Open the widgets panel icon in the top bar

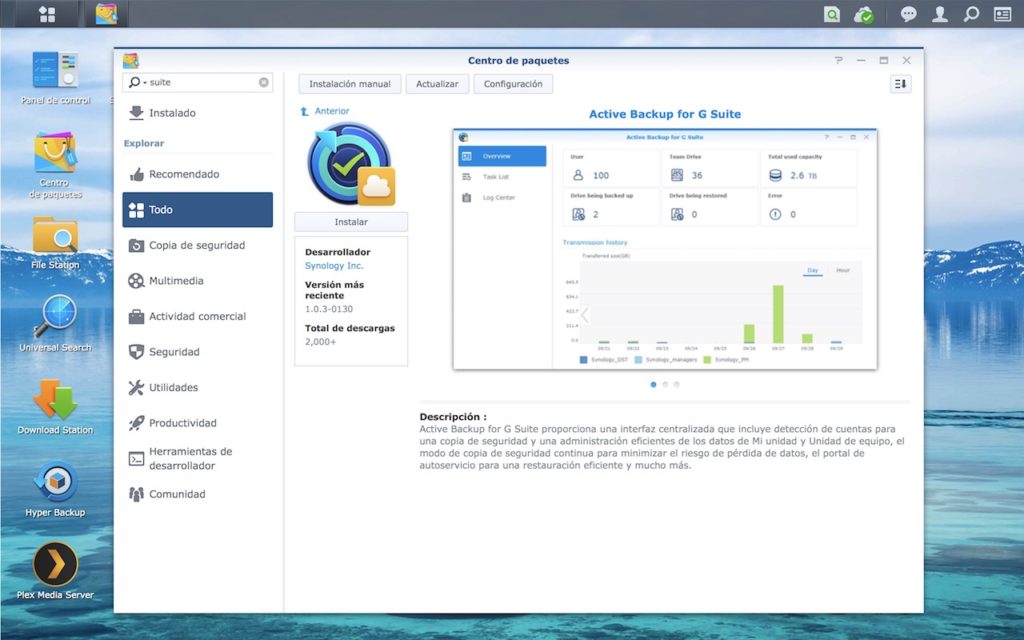click(x=1002, y=14)
